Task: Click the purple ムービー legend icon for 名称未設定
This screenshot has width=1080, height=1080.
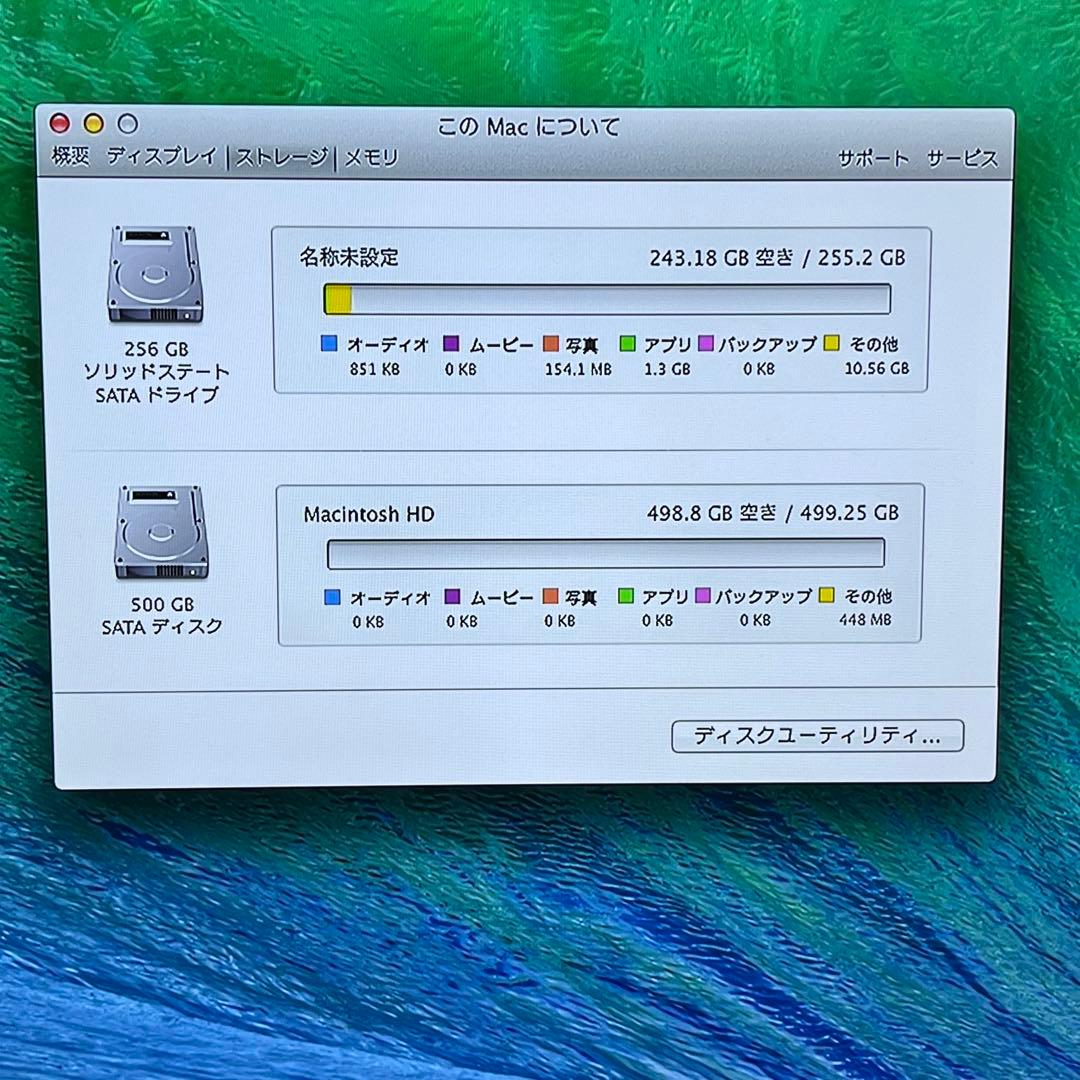Action: (x=449, y=344)
